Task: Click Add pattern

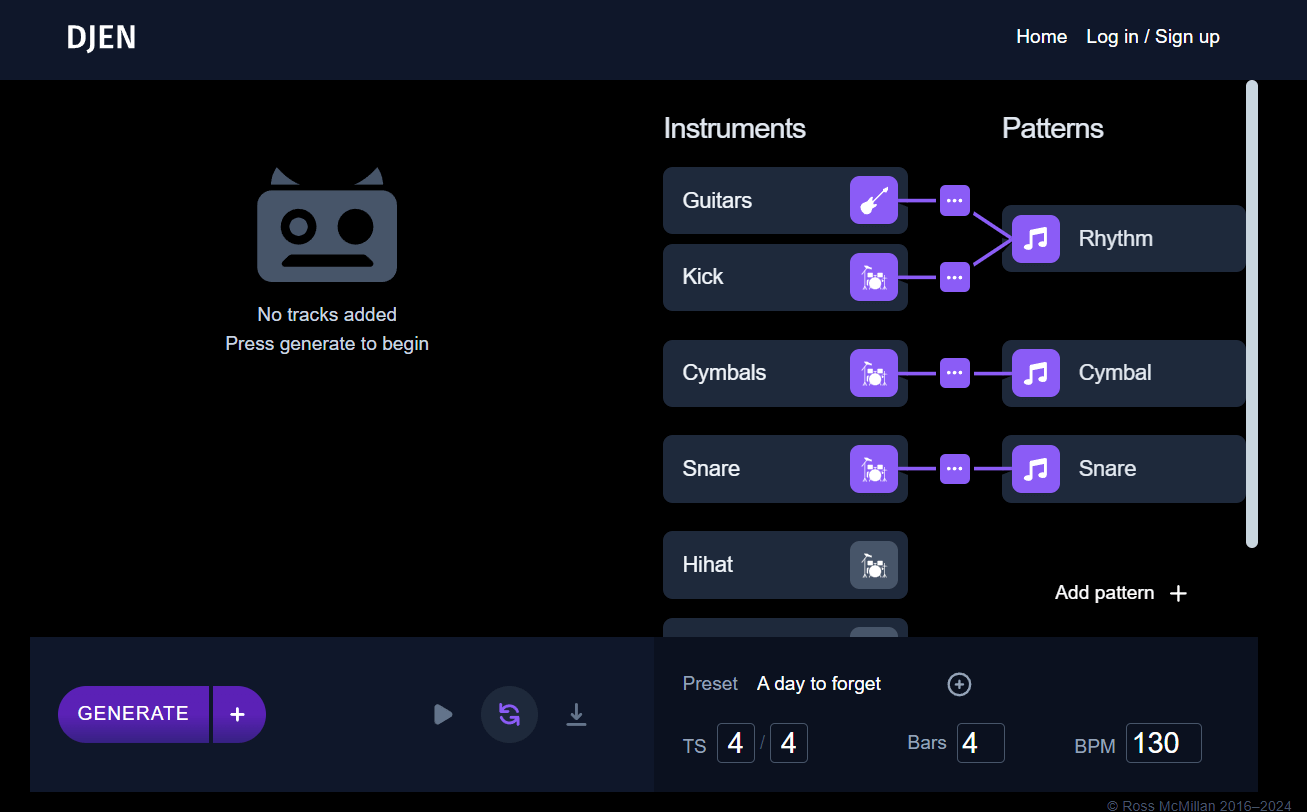Action: (x=1120, y=593)
